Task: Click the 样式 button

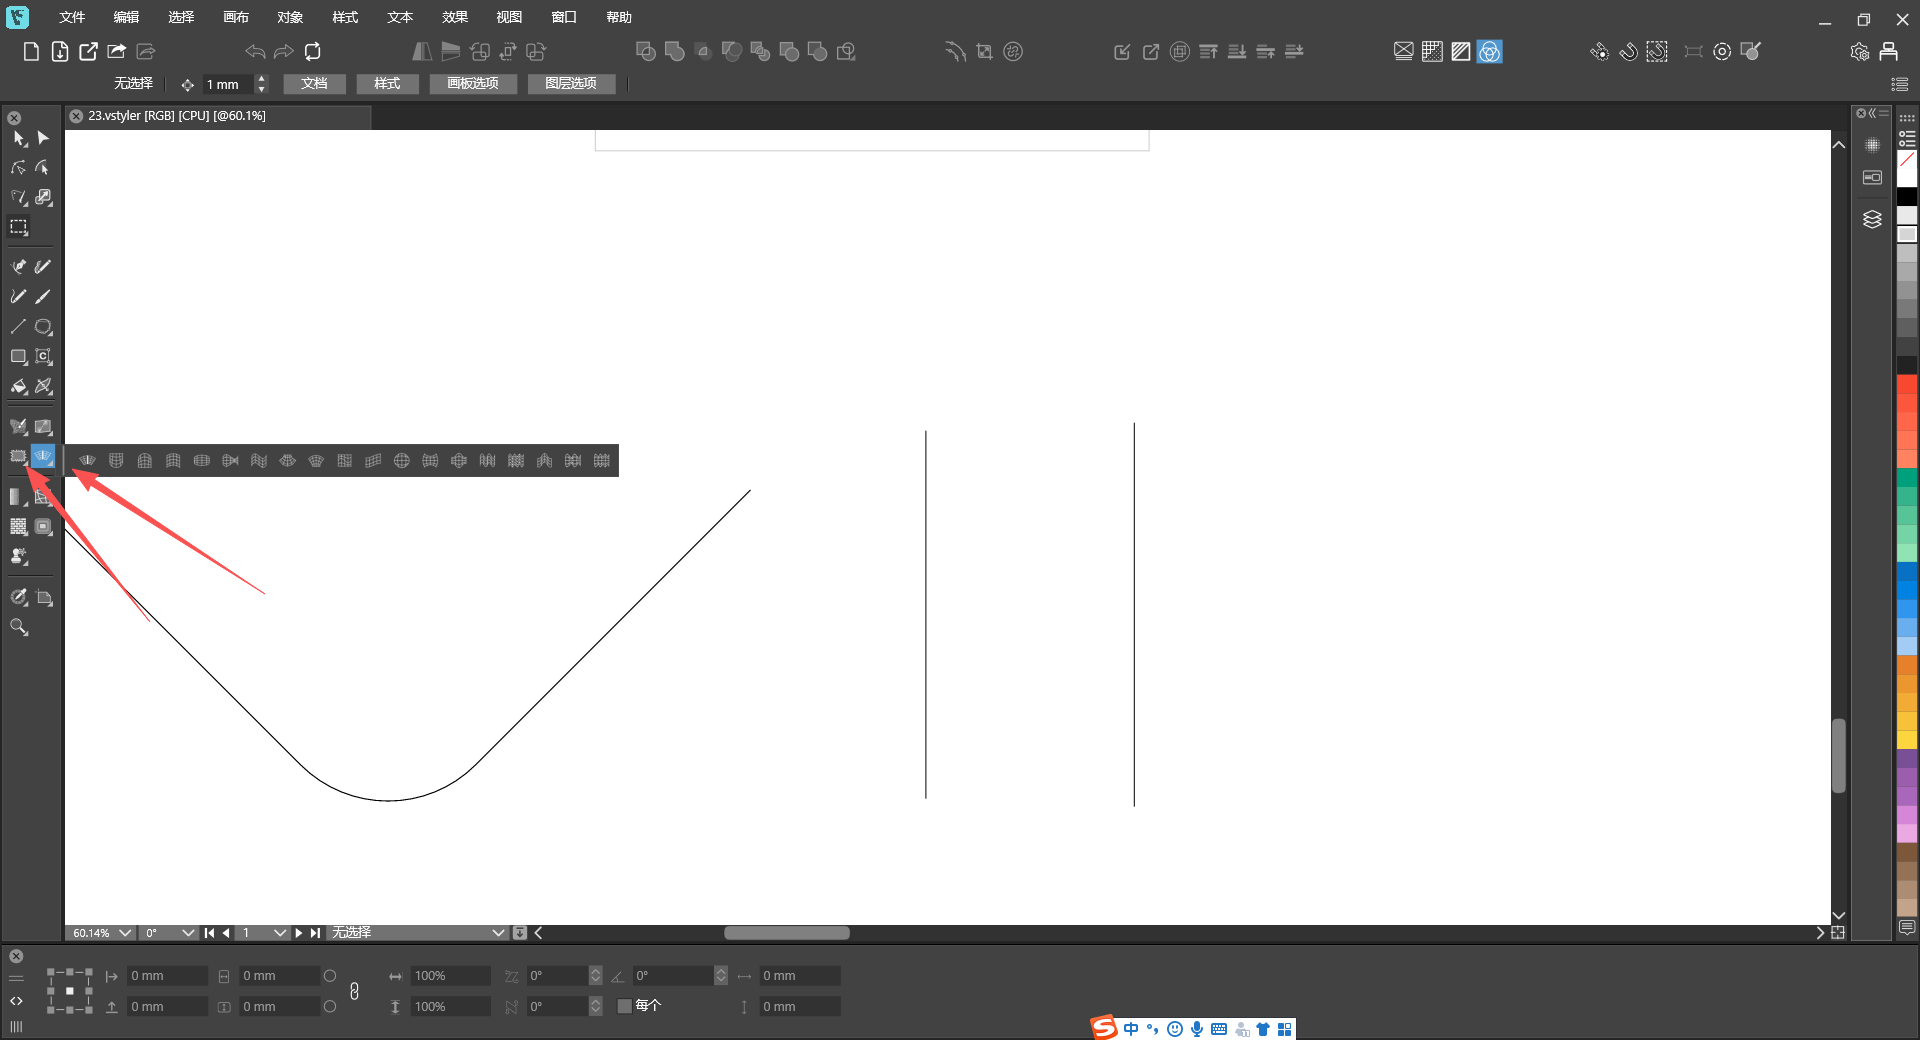Action: click(387, 84)
